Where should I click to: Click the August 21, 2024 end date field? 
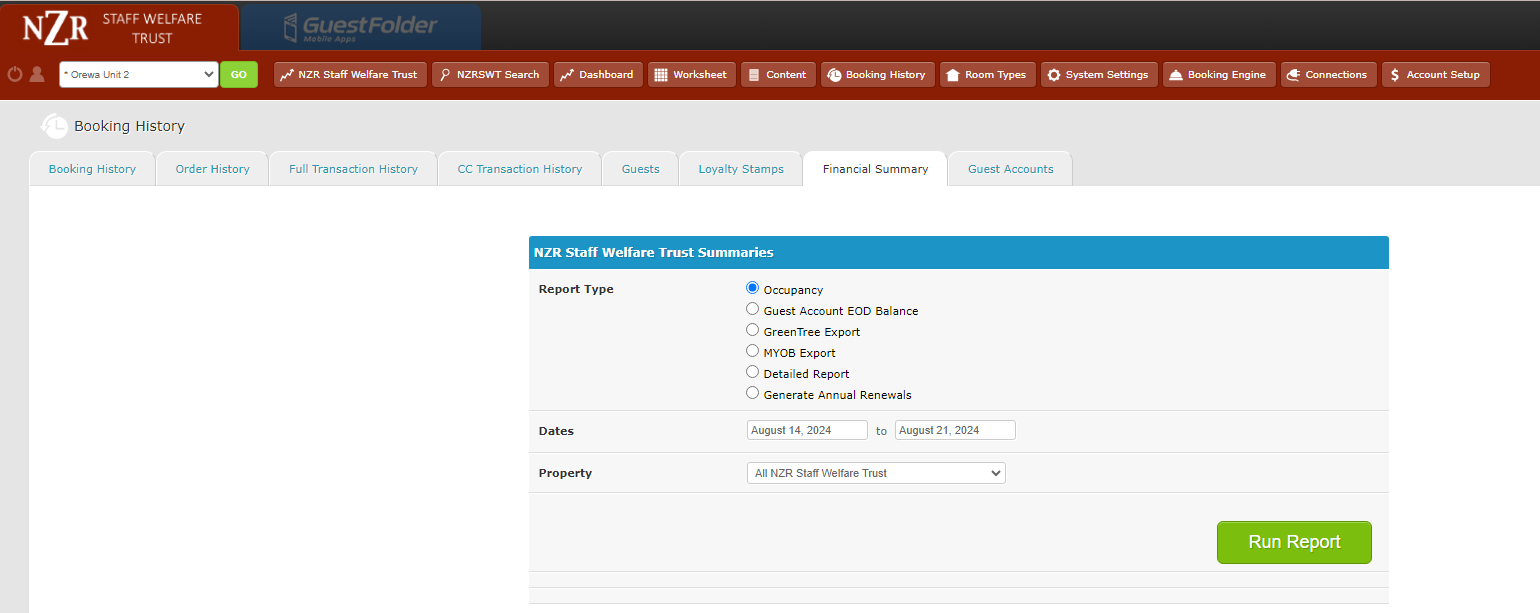click(955, 430)
